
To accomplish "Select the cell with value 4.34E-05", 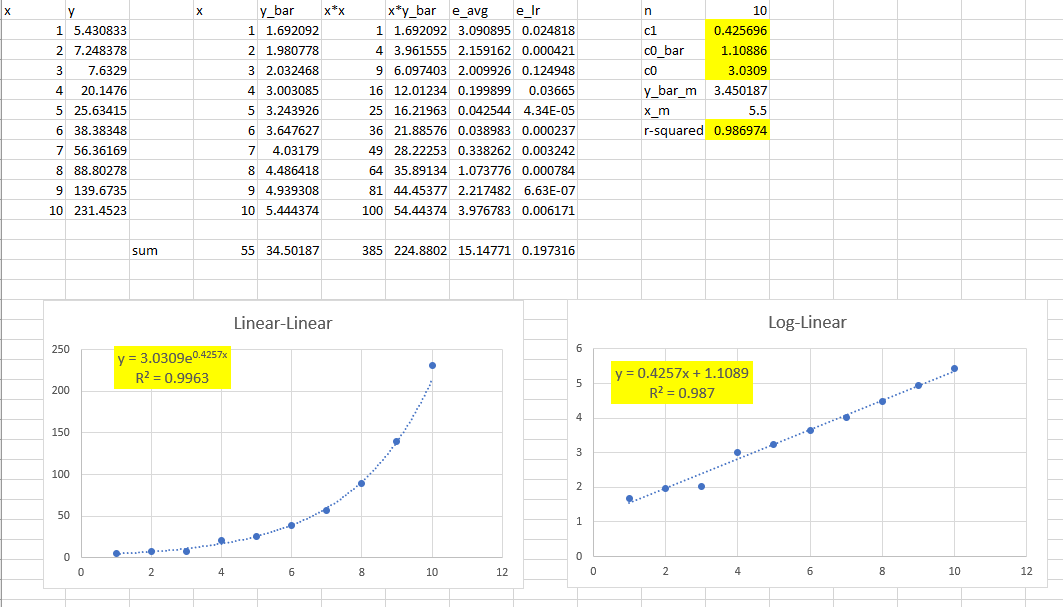I will pos(546,111).
